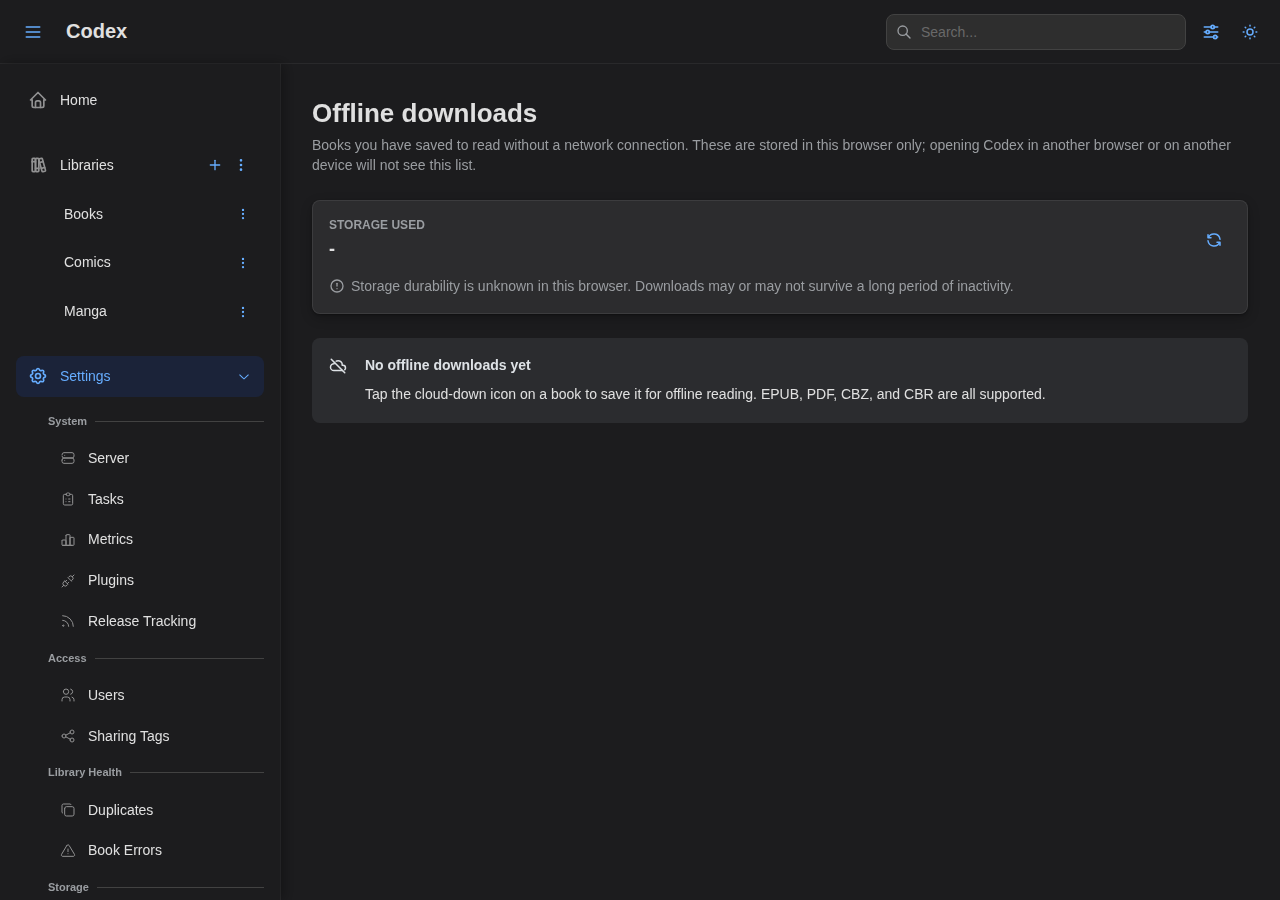
Task: Click the magnifier search icon
Action: pos(904,32)
